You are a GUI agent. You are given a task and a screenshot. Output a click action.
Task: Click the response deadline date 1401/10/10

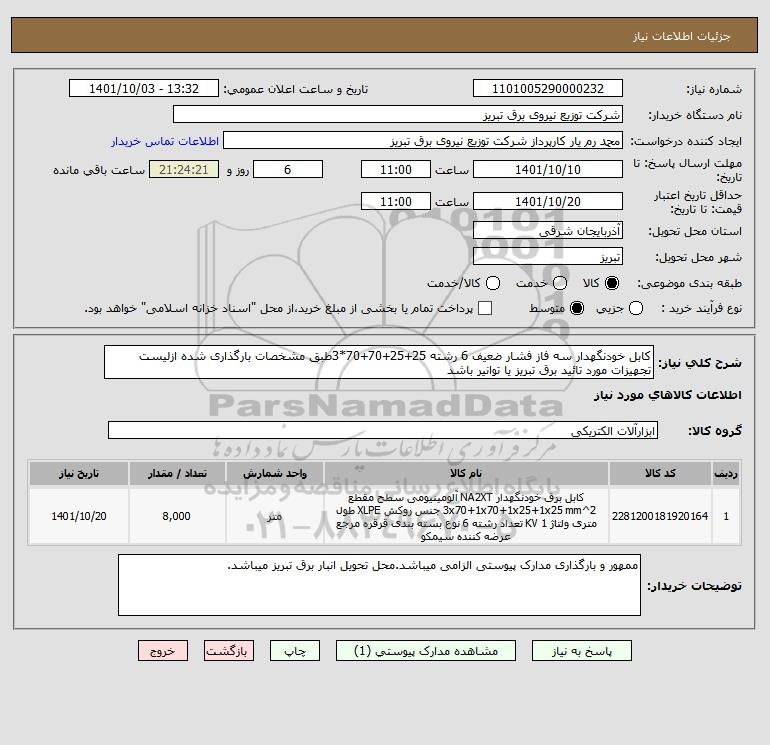548,169
